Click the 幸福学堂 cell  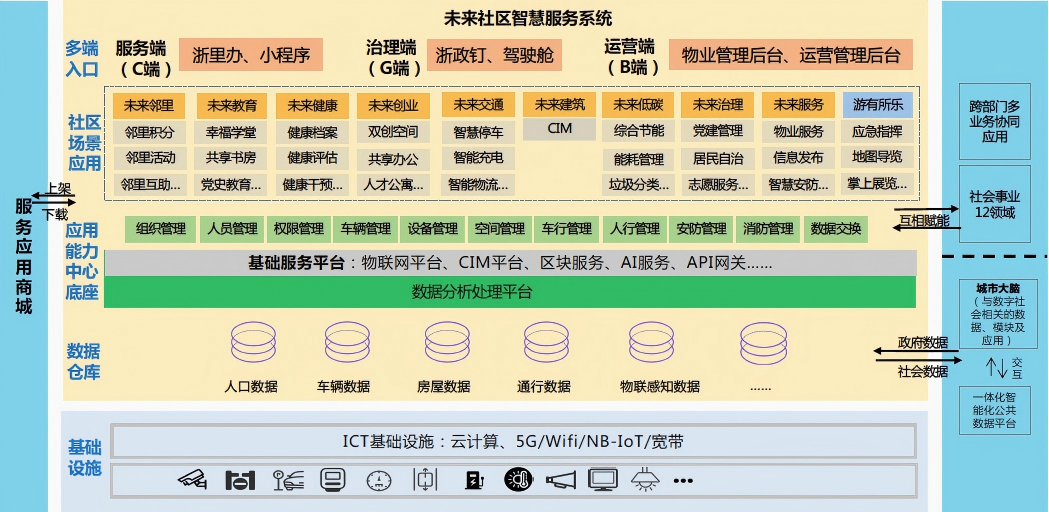(x=231, y=132)
